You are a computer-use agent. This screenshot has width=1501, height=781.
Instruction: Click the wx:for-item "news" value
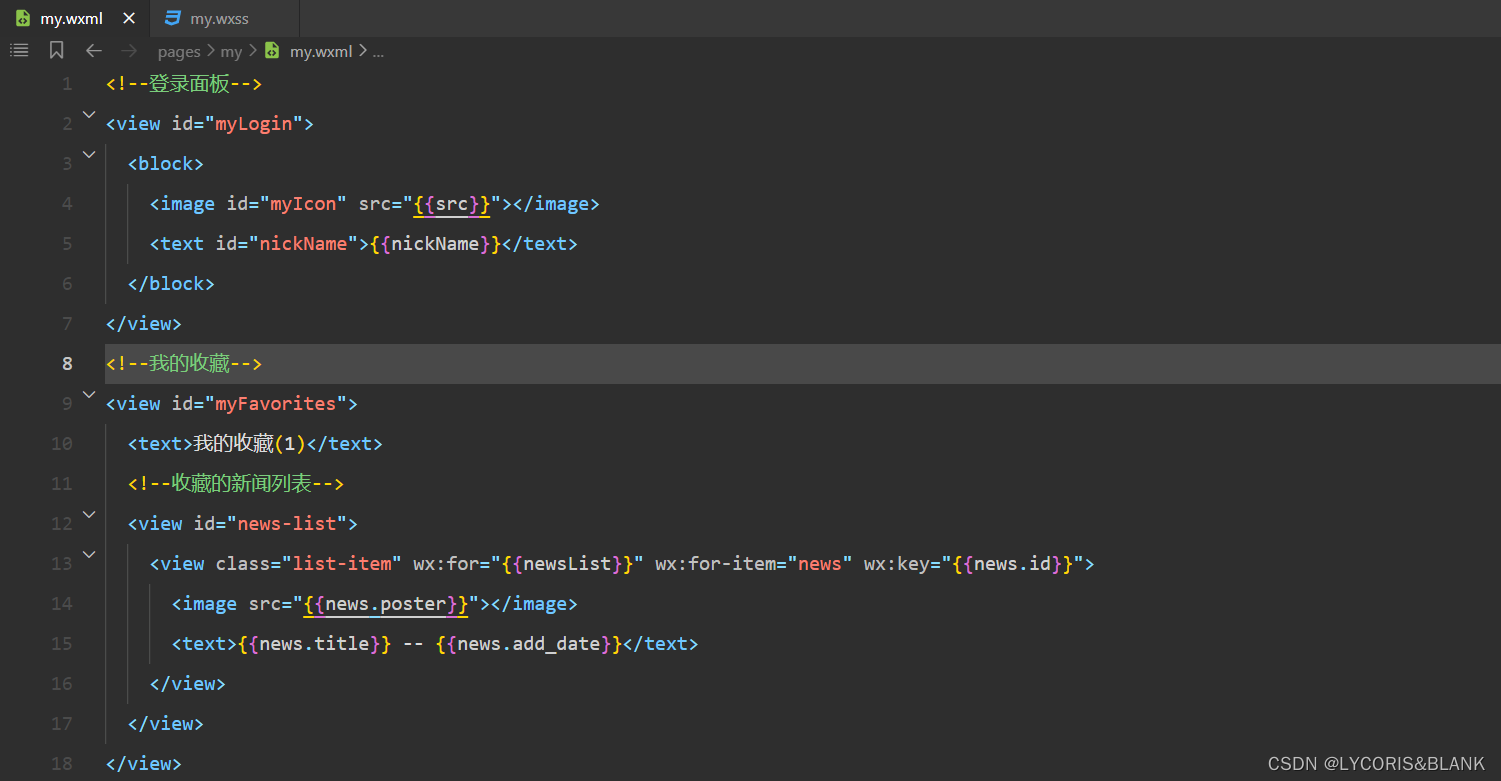pos(820,564)
